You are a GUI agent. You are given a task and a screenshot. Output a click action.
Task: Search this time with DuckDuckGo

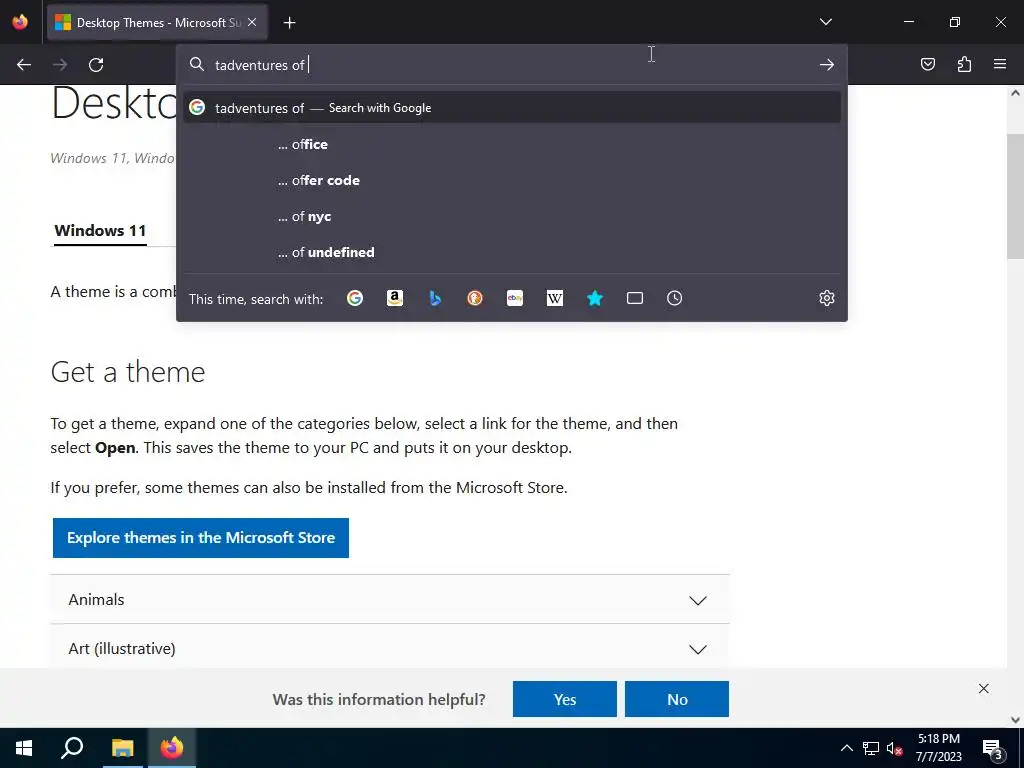[x=475, y=298]
